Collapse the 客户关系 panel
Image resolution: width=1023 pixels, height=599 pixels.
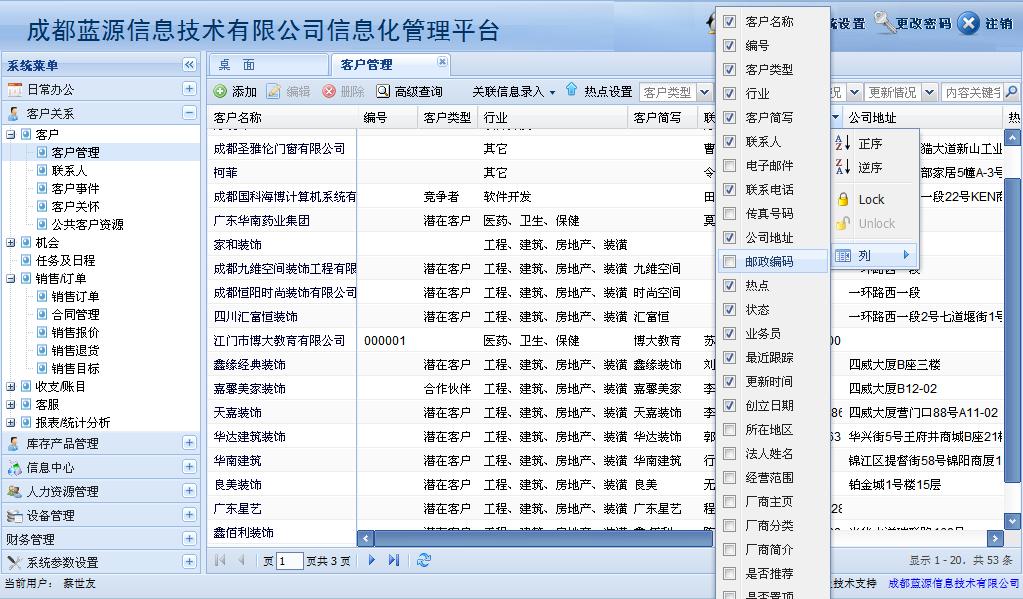[189, 113]
